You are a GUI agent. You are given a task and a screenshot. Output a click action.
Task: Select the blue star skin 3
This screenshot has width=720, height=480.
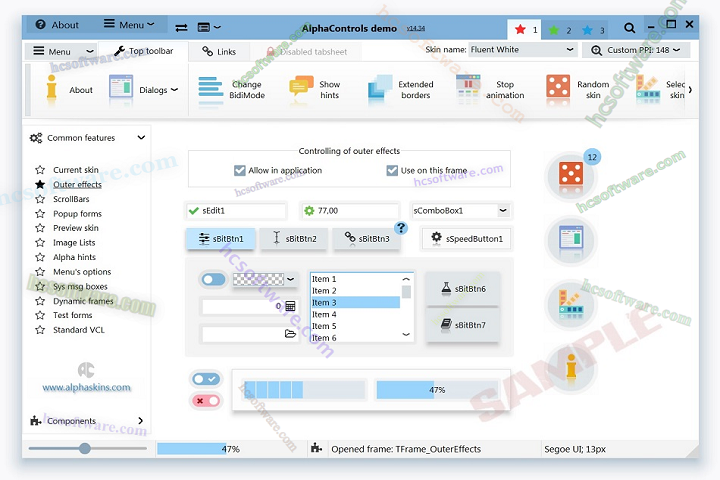(x=587, y=30)
